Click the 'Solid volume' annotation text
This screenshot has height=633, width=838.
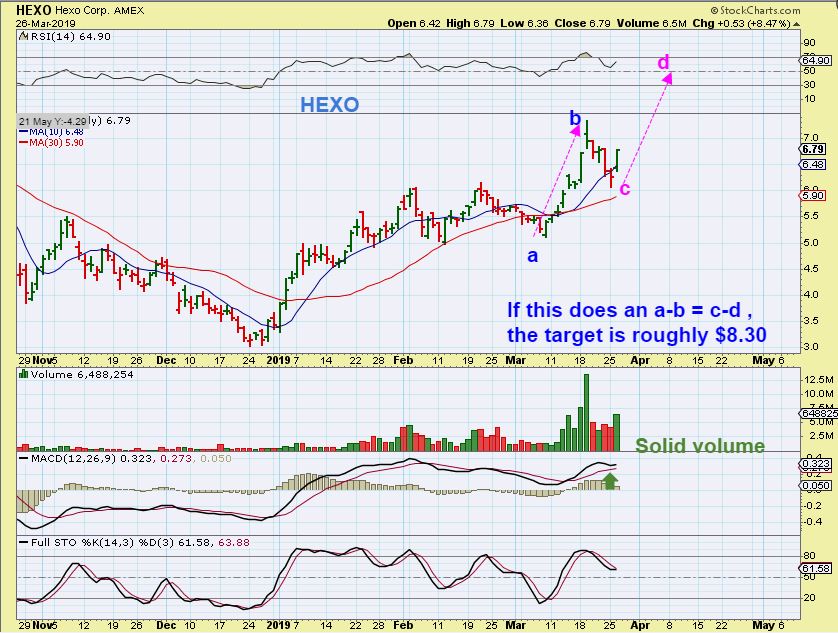[700, 446]
